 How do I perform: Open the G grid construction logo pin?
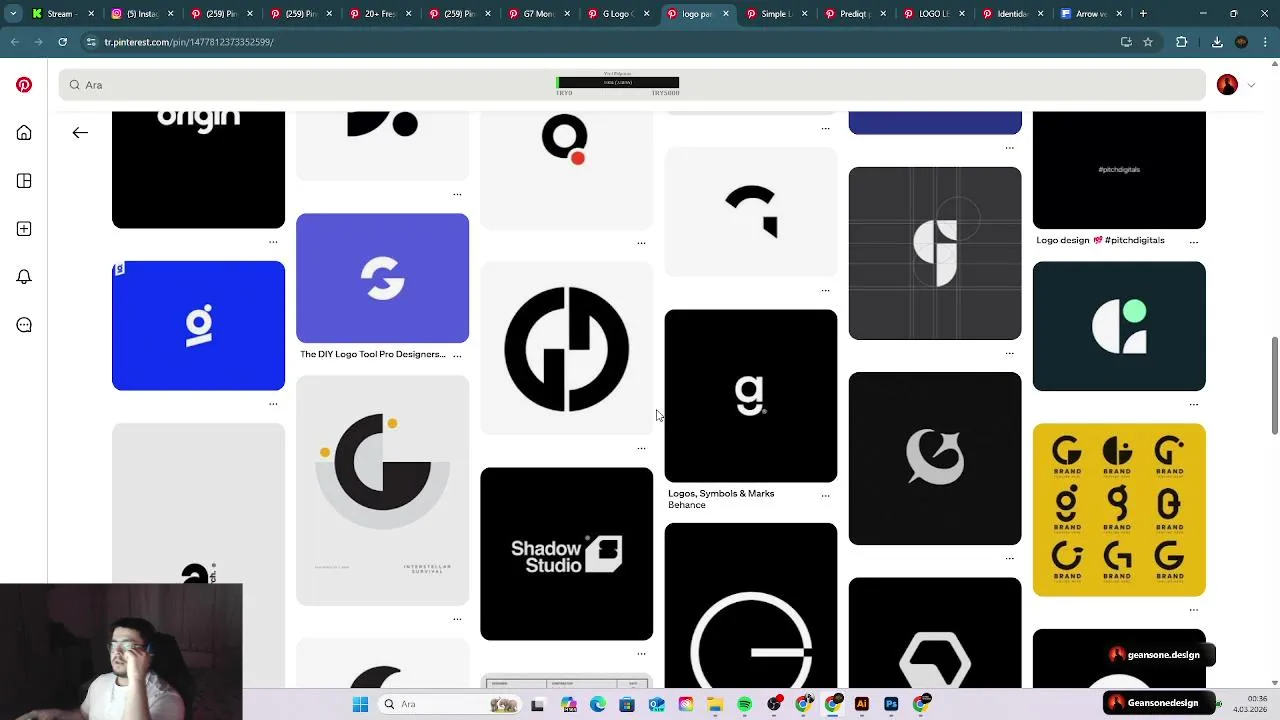coord(934,253)
